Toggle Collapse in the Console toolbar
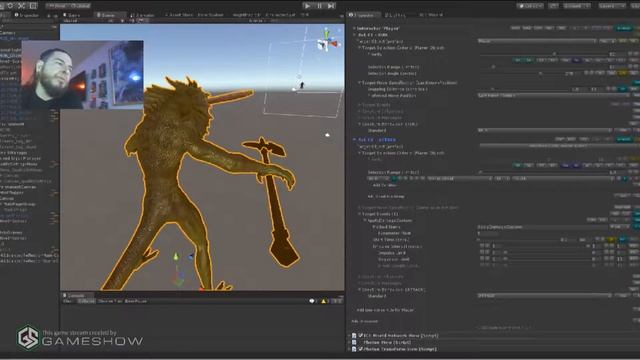 [x=86, y=301]
